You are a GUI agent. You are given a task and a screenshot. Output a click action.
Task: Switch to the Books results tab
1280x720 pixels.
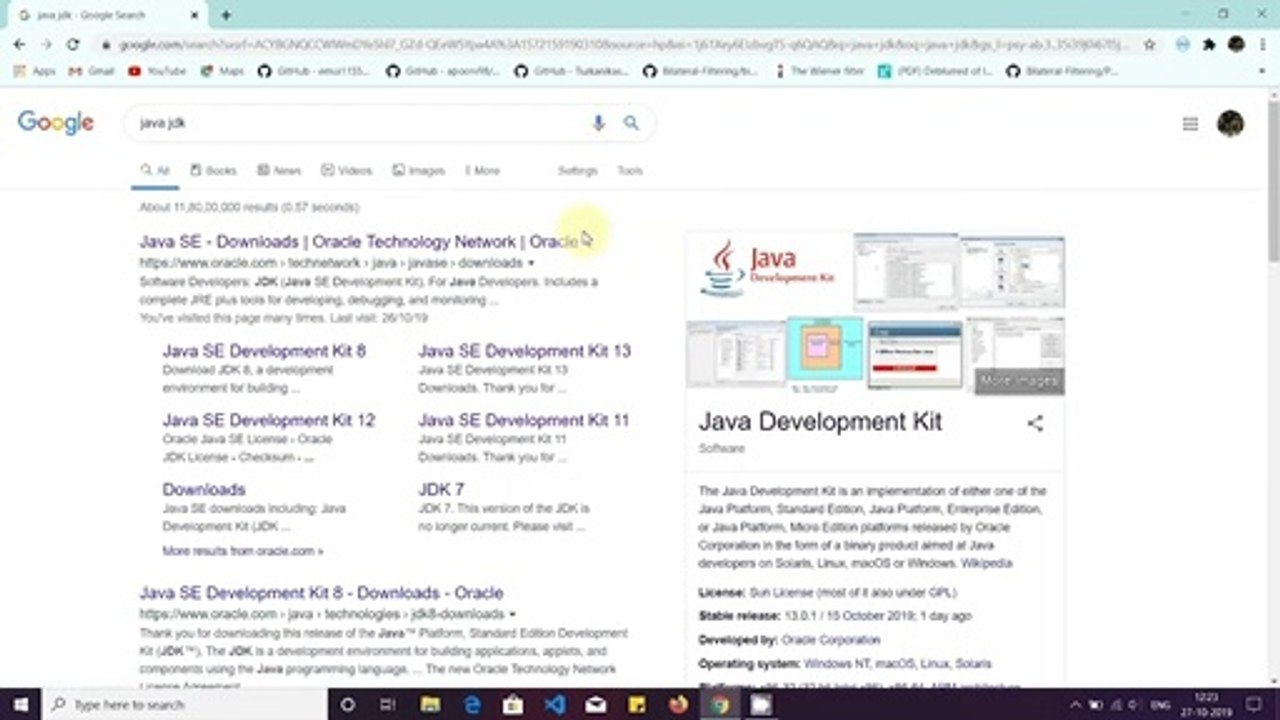[213, 171]
